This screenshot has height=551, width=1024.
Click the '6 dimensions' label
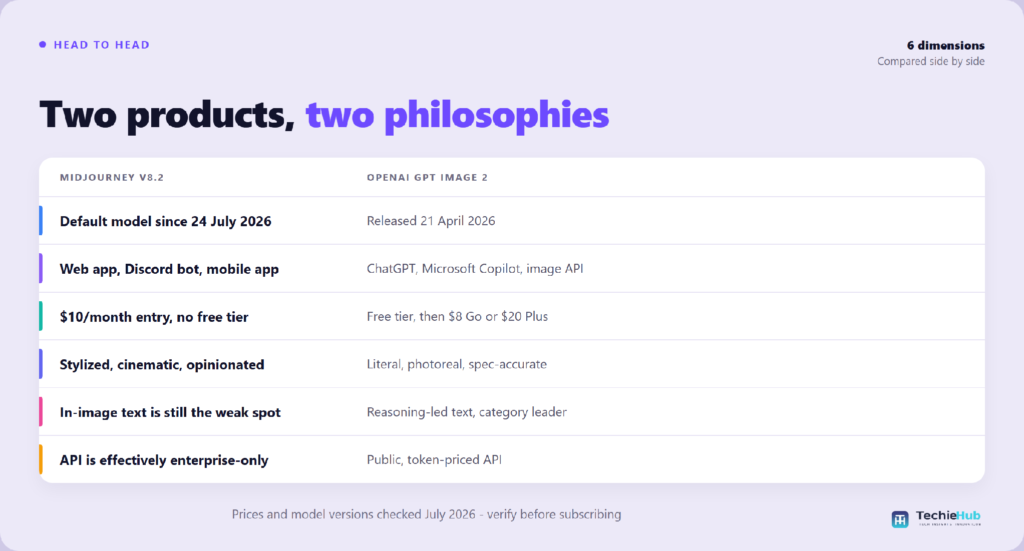pos(946,45)
